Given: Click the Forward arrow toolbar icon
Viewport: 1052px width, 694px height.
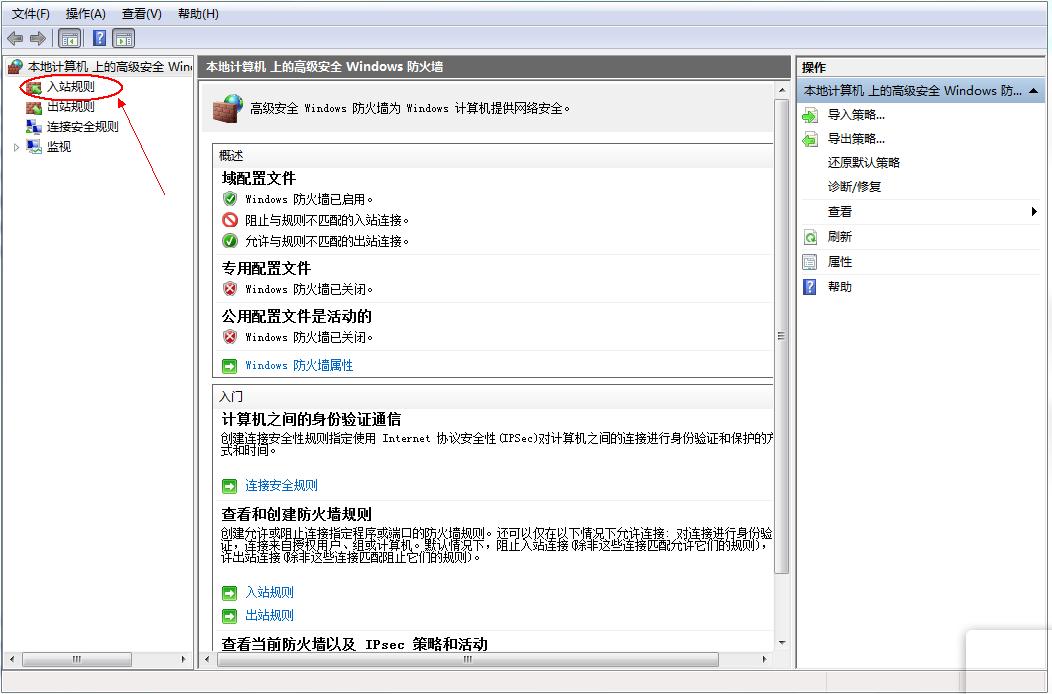Looking at the screenshot, I should 38,38.
